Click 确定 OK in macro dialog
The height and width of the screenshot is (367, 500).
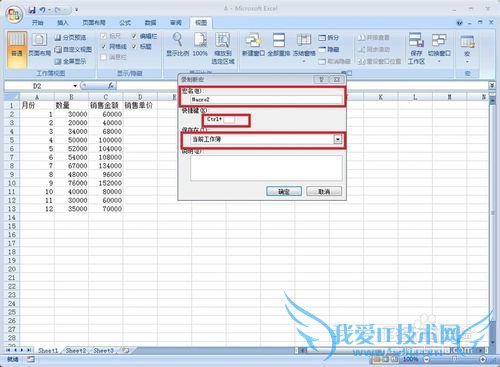click(284, 191)
